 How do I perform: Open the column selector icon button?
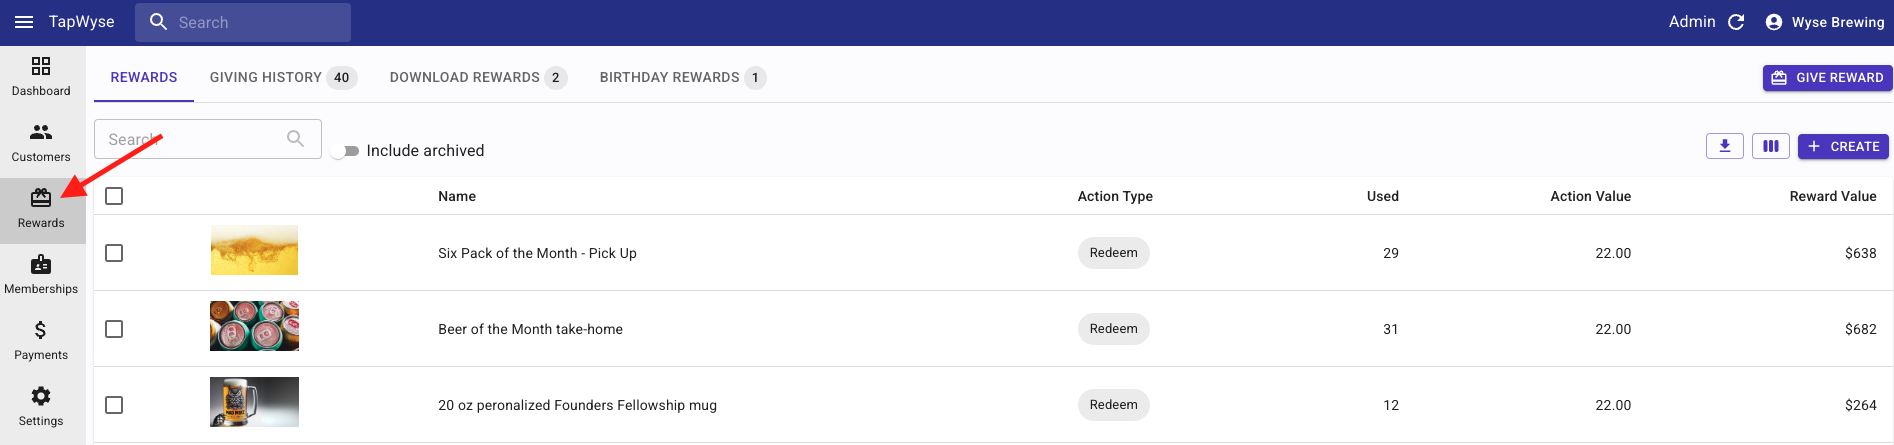click(1770, 146)
